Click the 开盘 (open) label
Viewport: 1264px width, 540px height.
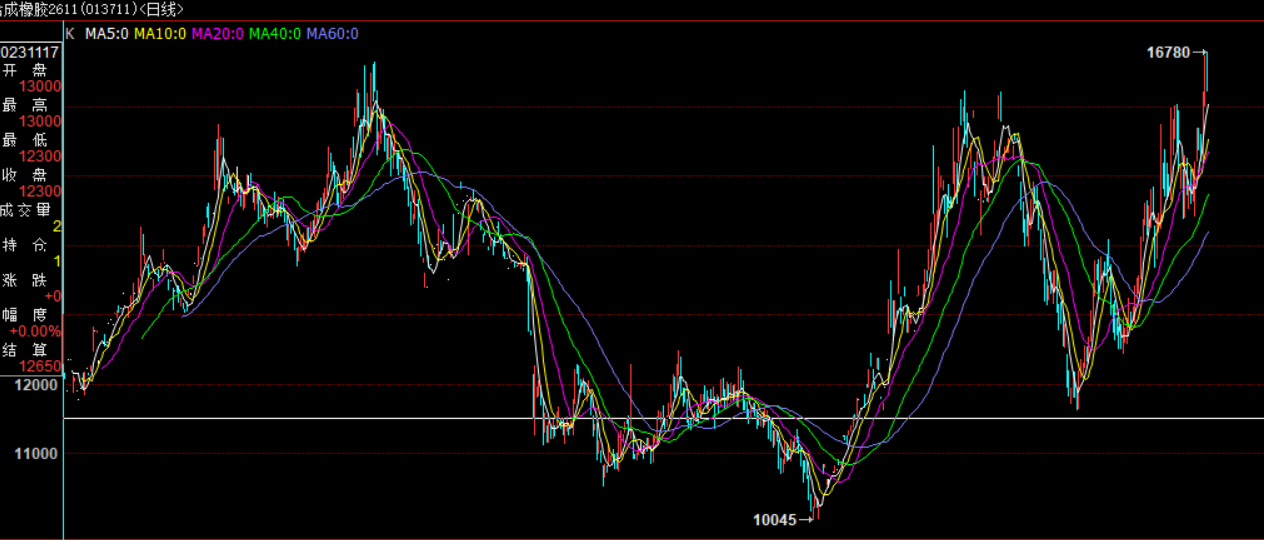pos(25,70)
